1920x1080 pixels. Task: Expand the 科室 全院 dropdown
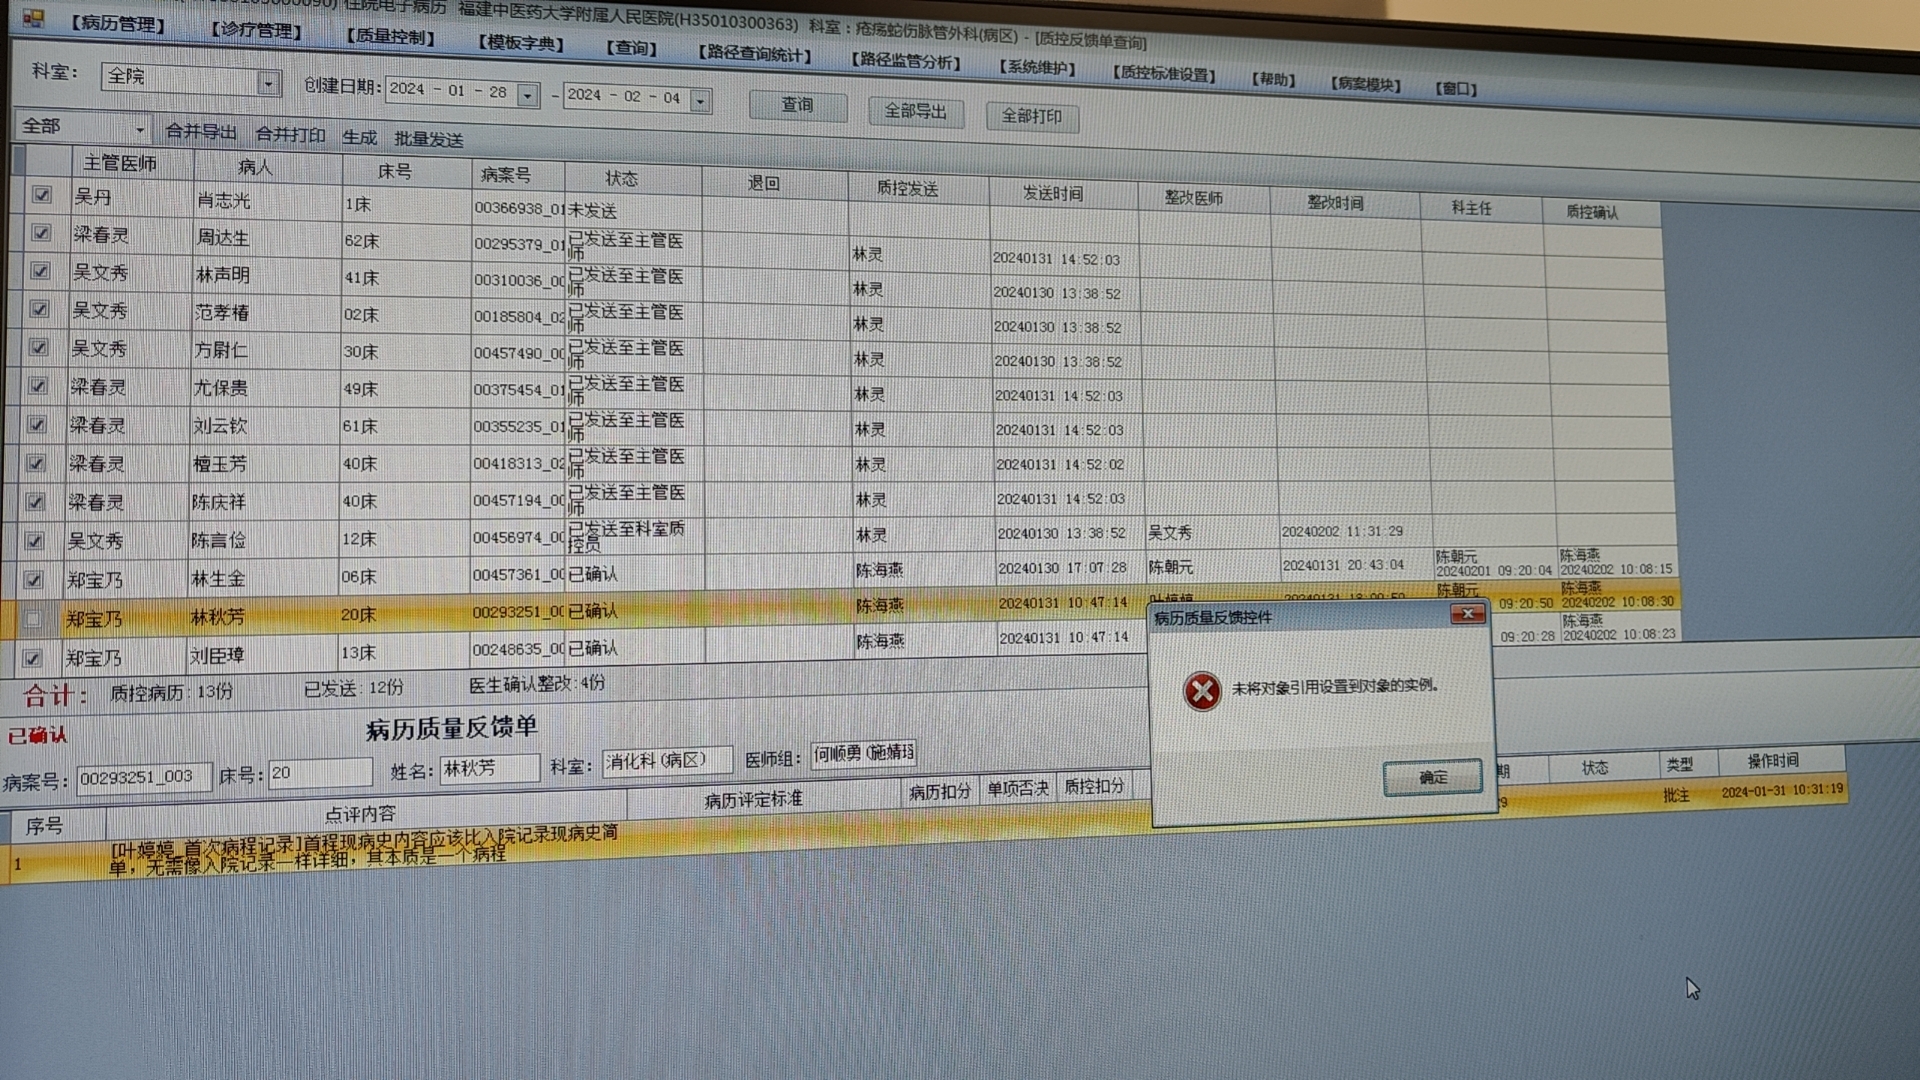point(268,84)
